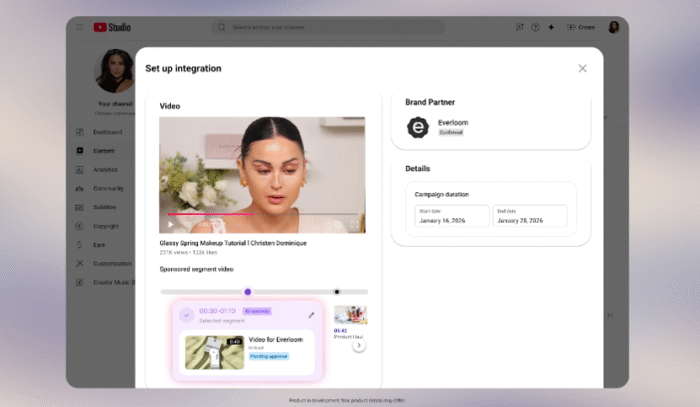Click the sparkle icon in the top bar
The width and height of the screenshot is (700, 407).
pos(551,27)
